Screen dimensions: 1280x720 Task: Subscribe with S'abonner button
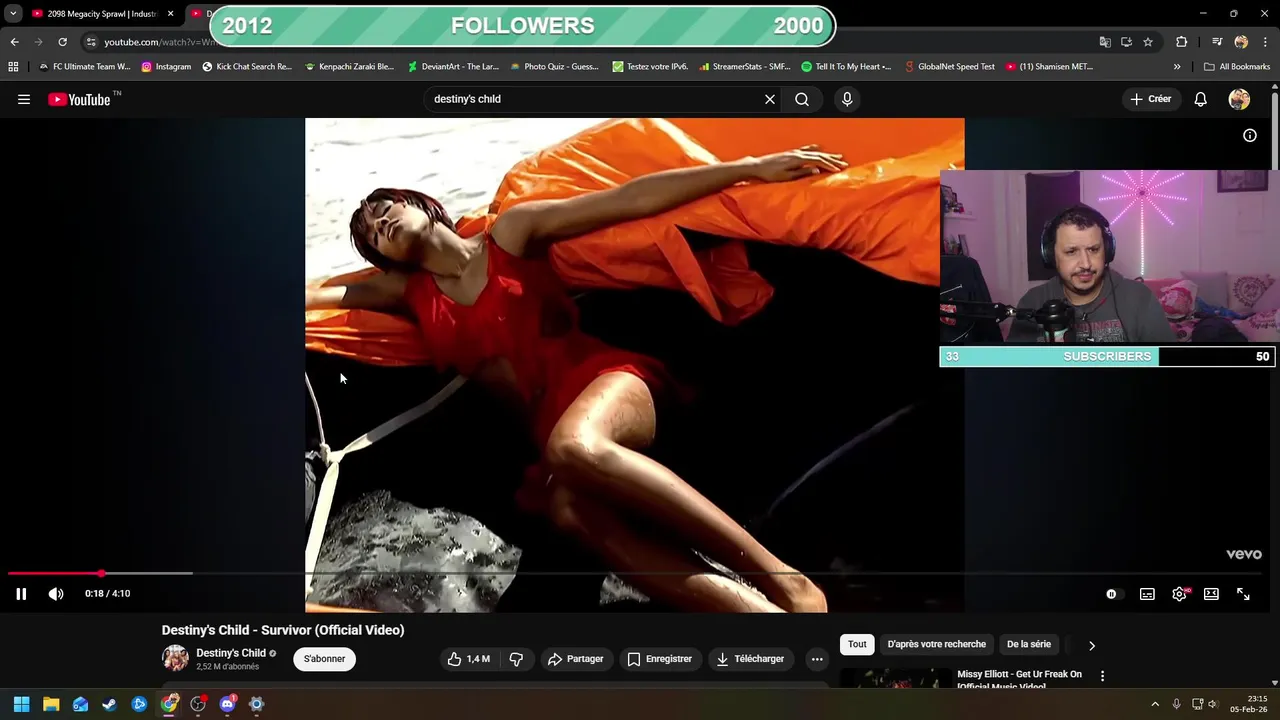pos(324,659)
